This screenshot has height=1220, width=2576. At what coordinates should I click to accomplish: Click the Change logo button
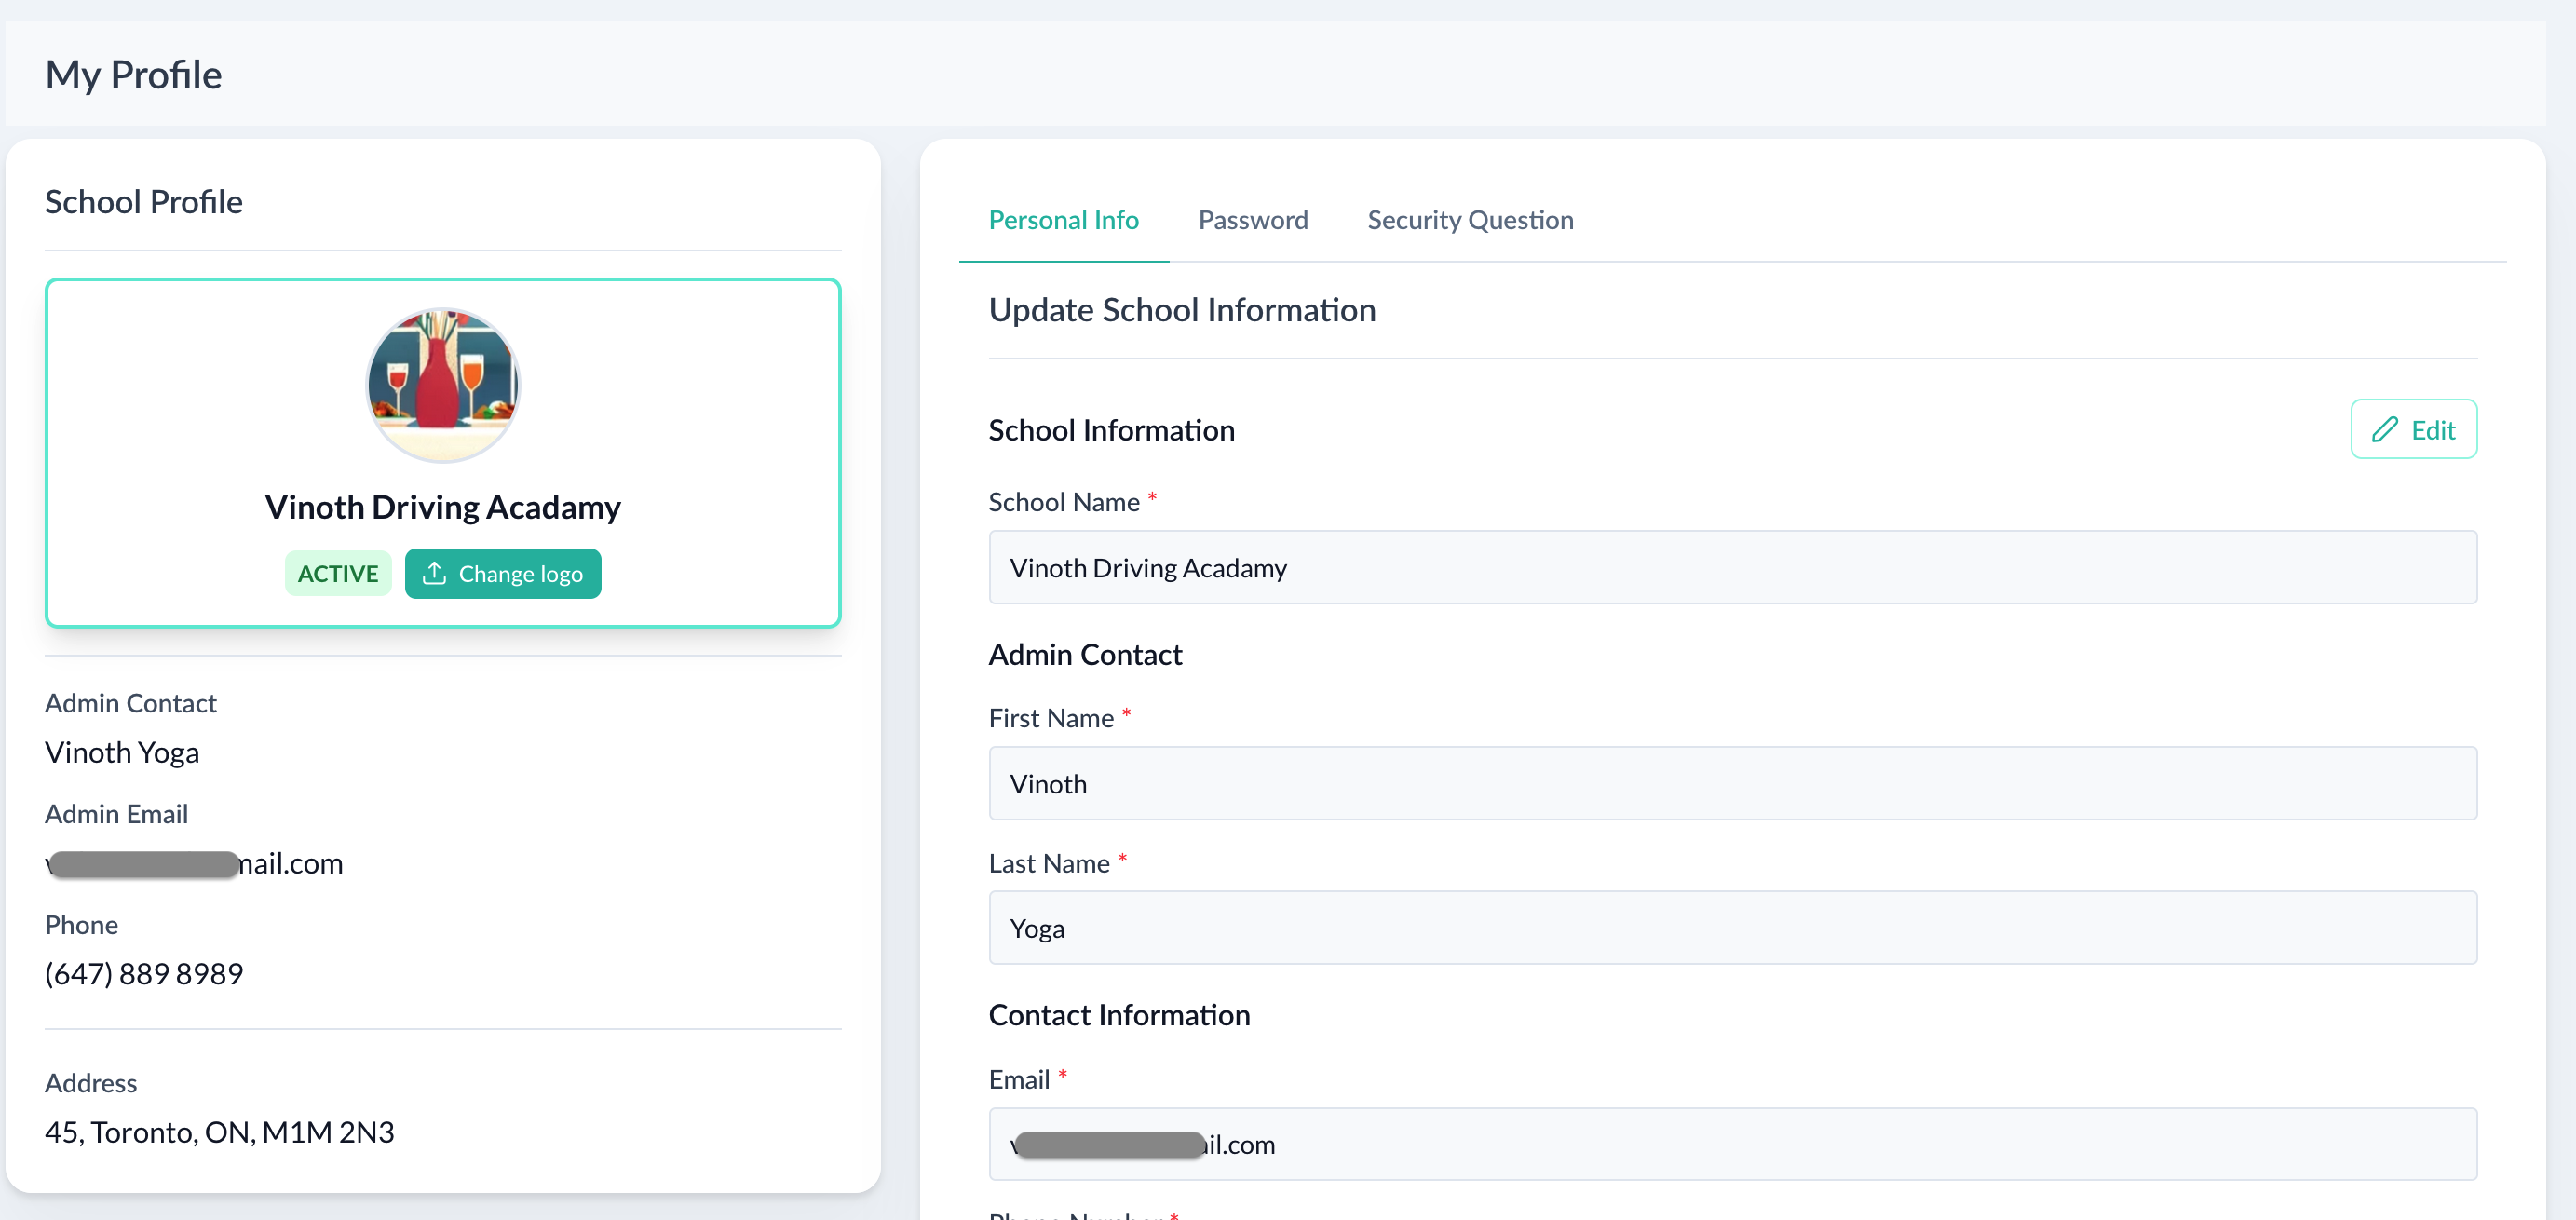503,574
